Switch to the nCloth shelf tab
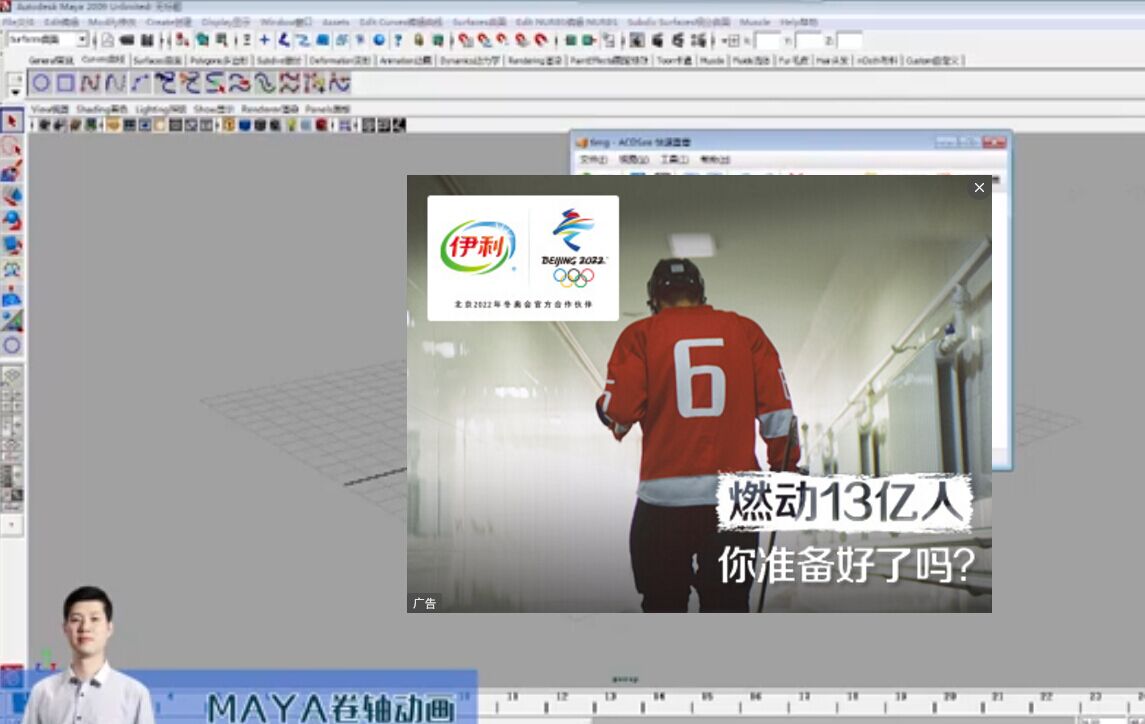The image size is (1145, 724). (876, 61)
